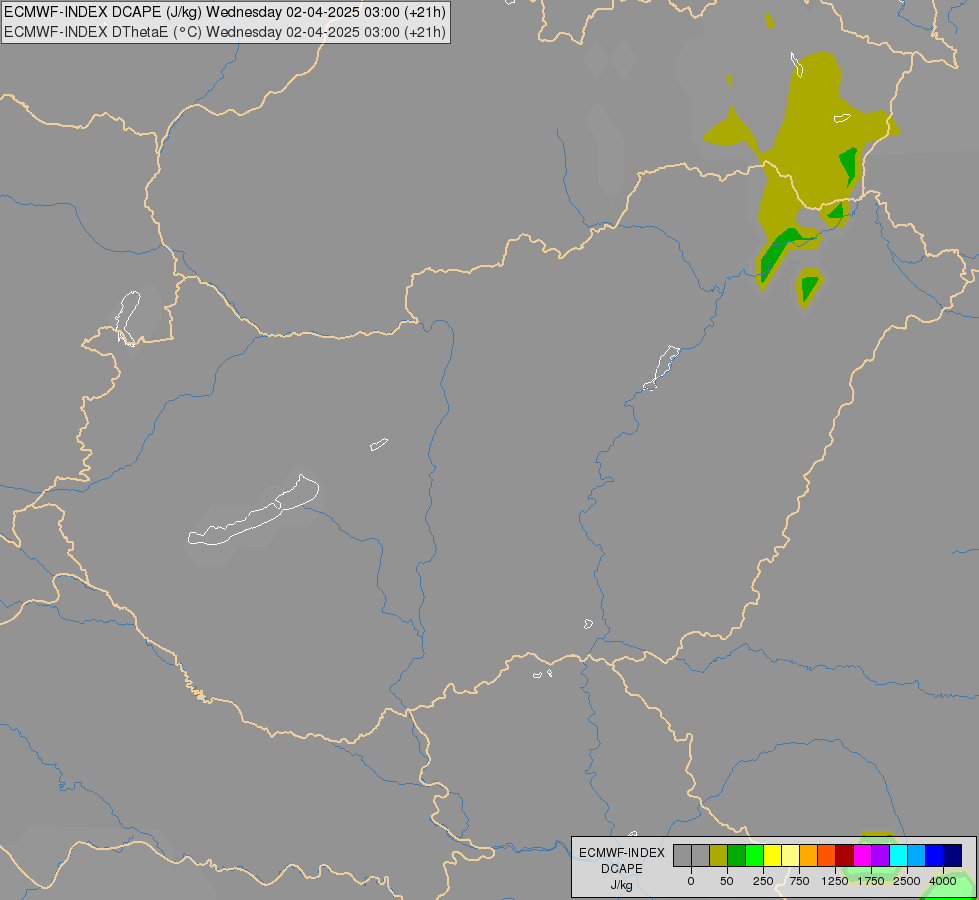Pick the red-orange 1250 J/kg swatch
The height and width of the screenshot is (900, 979).
pos(827,855)
